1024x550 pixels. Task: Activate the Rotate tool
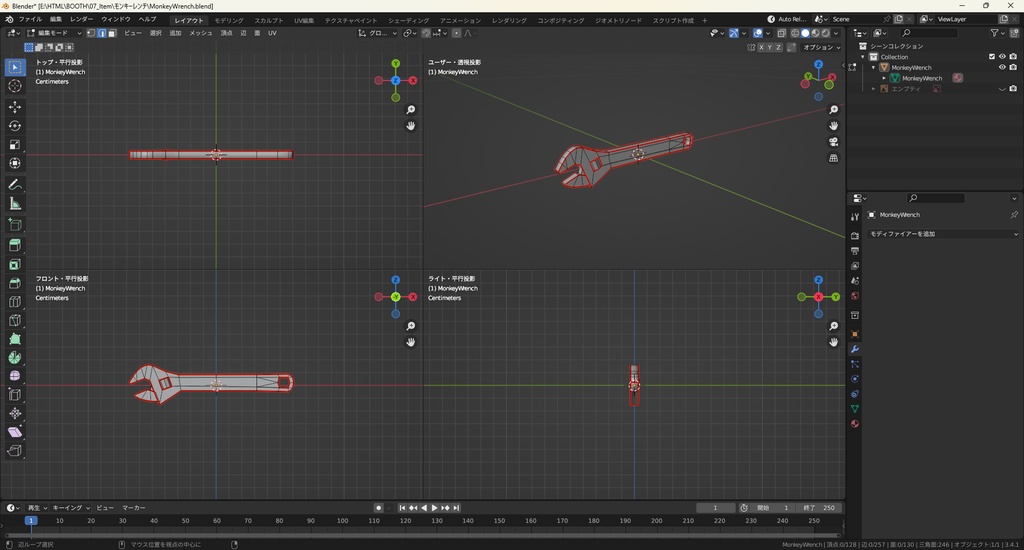[15, 125]
